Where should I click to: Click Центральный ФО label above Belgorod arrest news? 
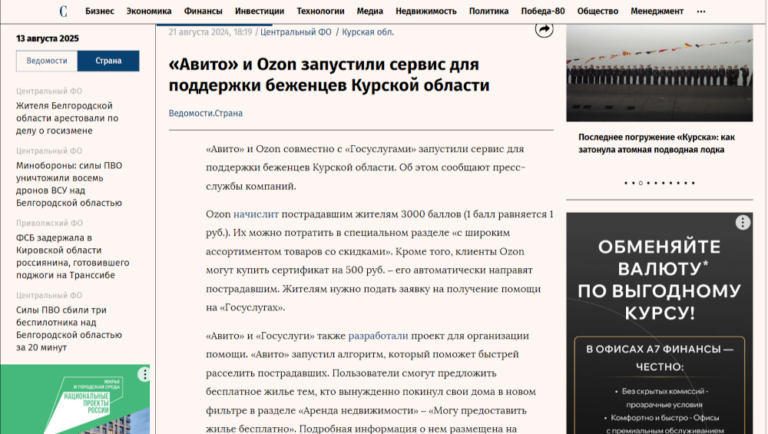(x=49, y=91)
